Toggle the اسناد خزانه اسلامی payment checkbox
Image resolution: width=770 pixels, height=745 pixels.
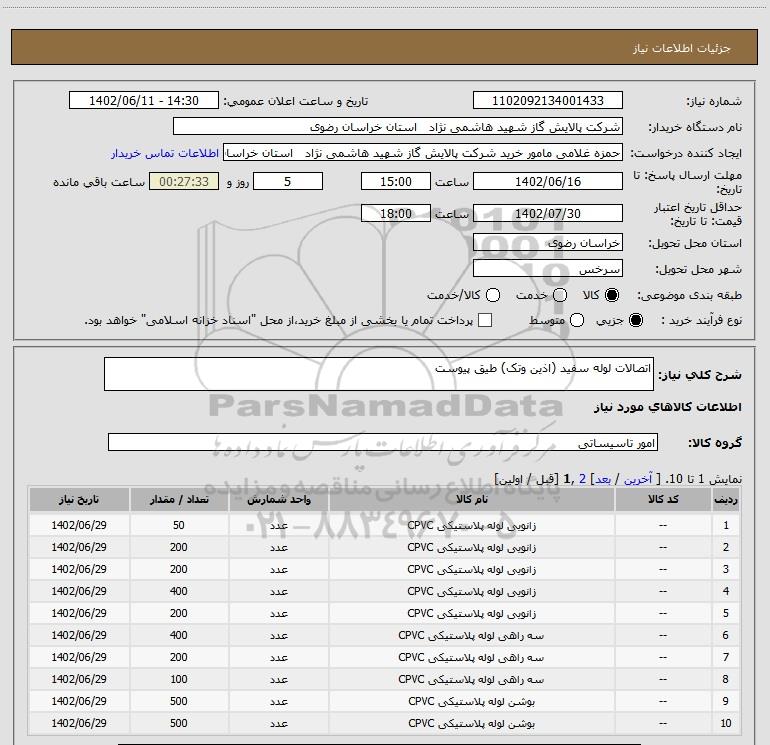pos(485,320)
